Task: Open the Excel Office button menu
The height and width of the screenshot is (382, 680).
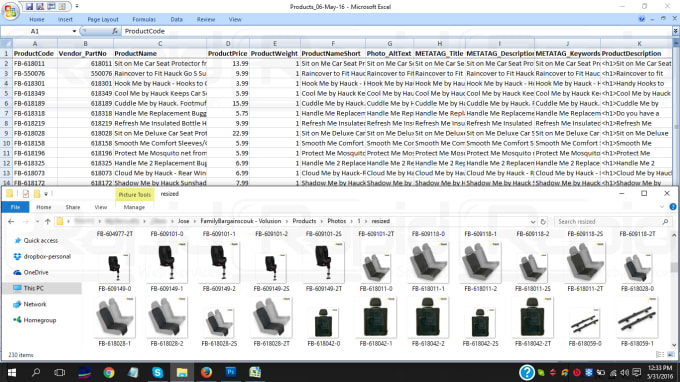Action: click(x=10, y=11)
